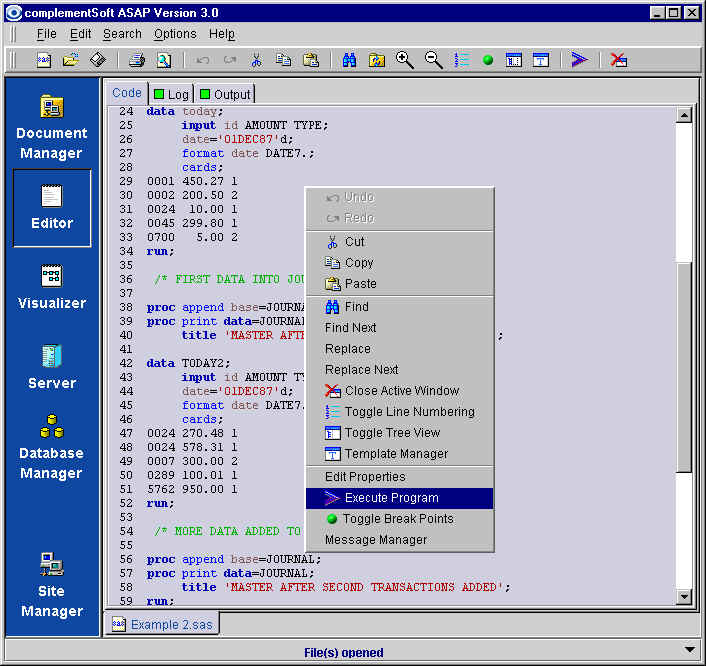Click the save toolbar icon
The image size is (706, 666).
(x=98, y=60)
